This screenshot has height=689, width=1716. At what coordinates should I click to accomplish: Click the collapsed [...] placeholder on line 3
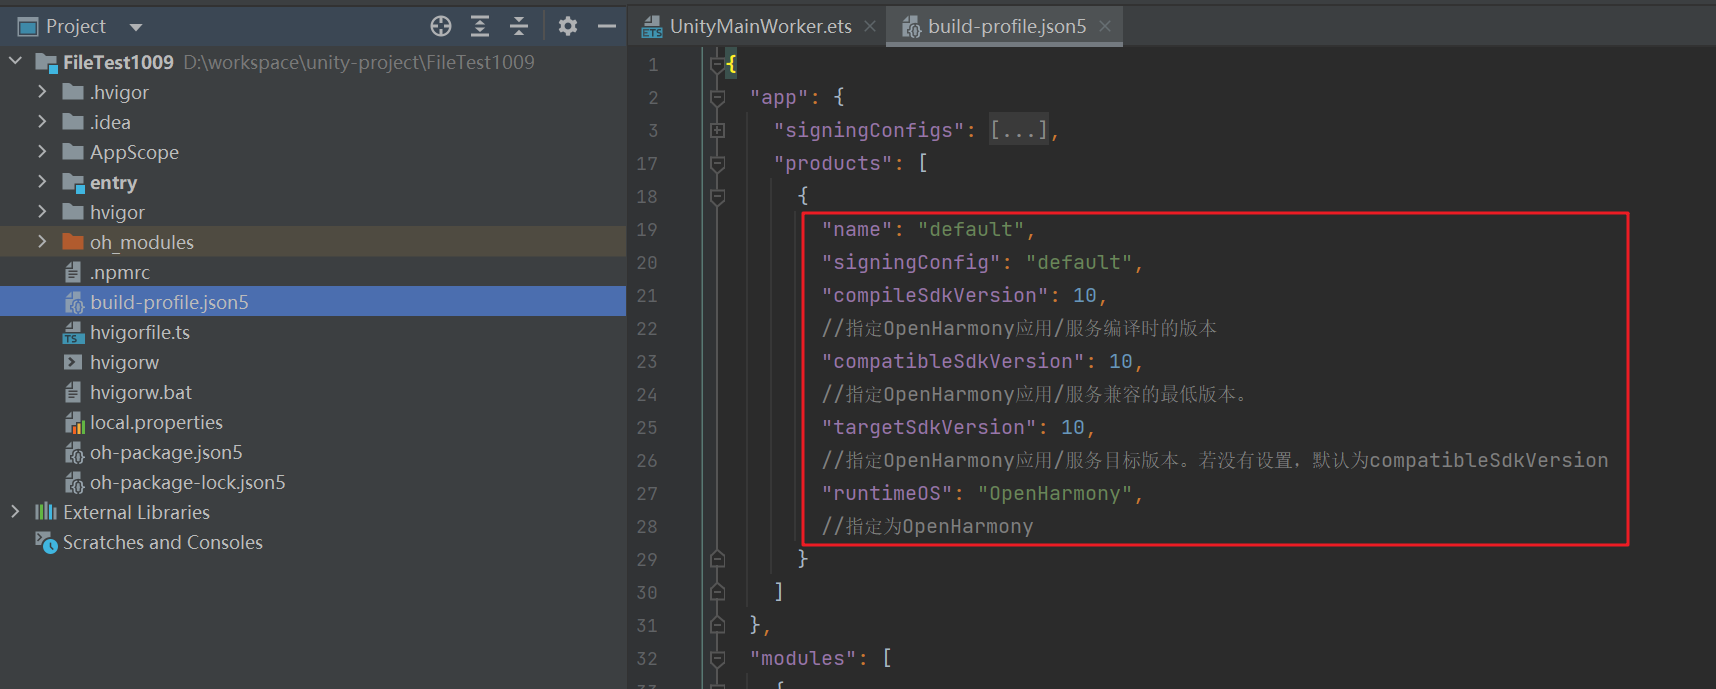(1018, 130)
